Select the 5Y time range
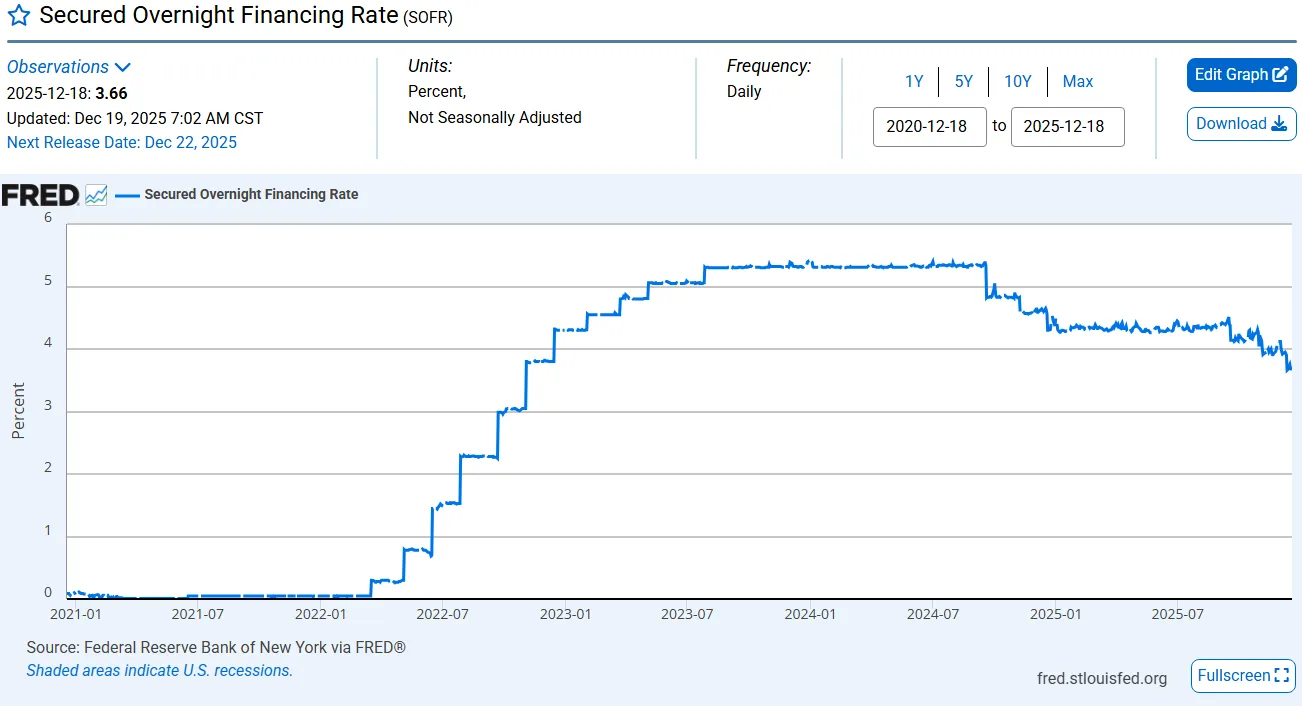Screen dimensions: 1302x706 tap(963, 82)
